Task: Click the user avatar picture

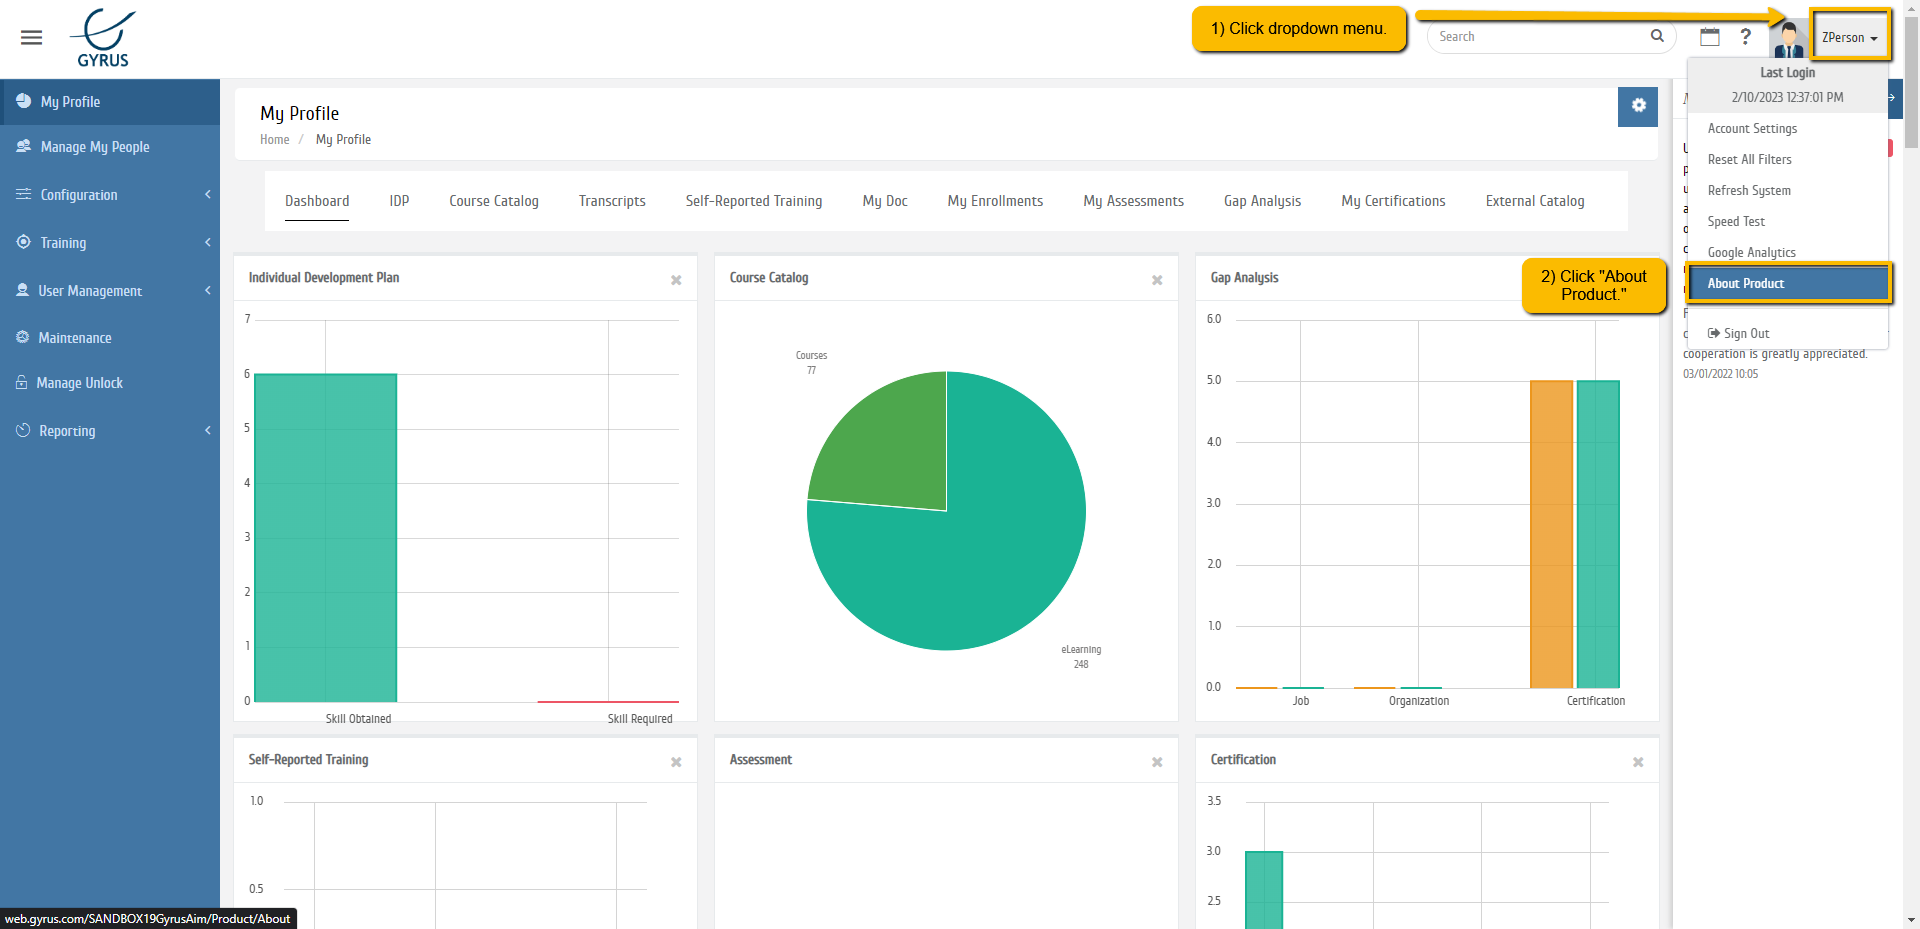Action: click(1788, 40)
